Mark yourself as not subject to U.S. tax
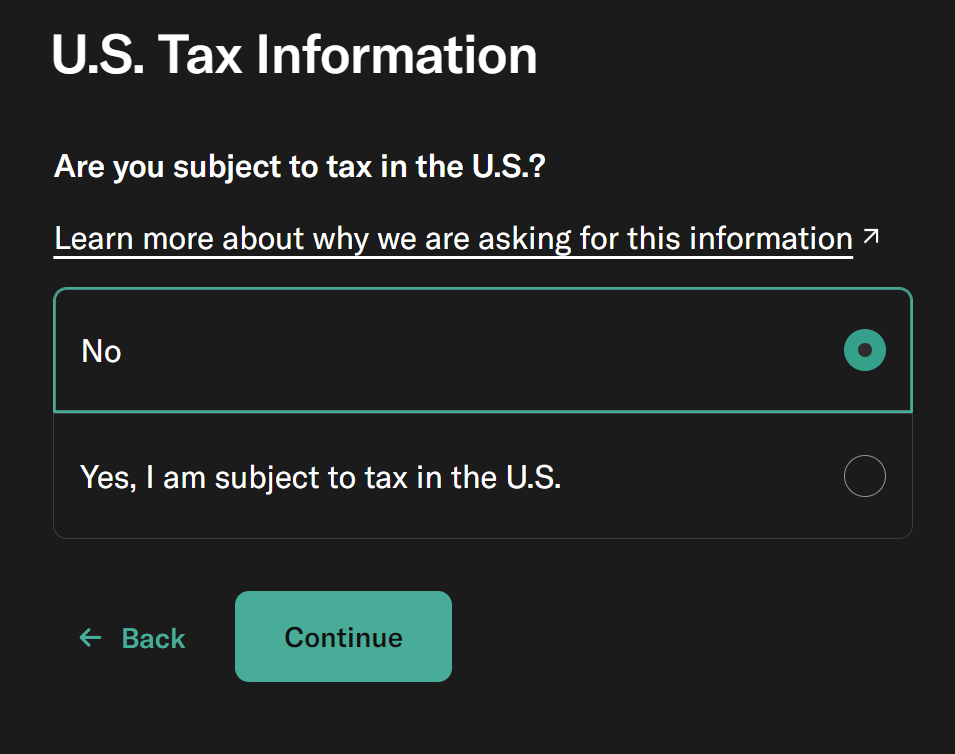The width and height of the screenshot is (955, 754). [864, 350]
